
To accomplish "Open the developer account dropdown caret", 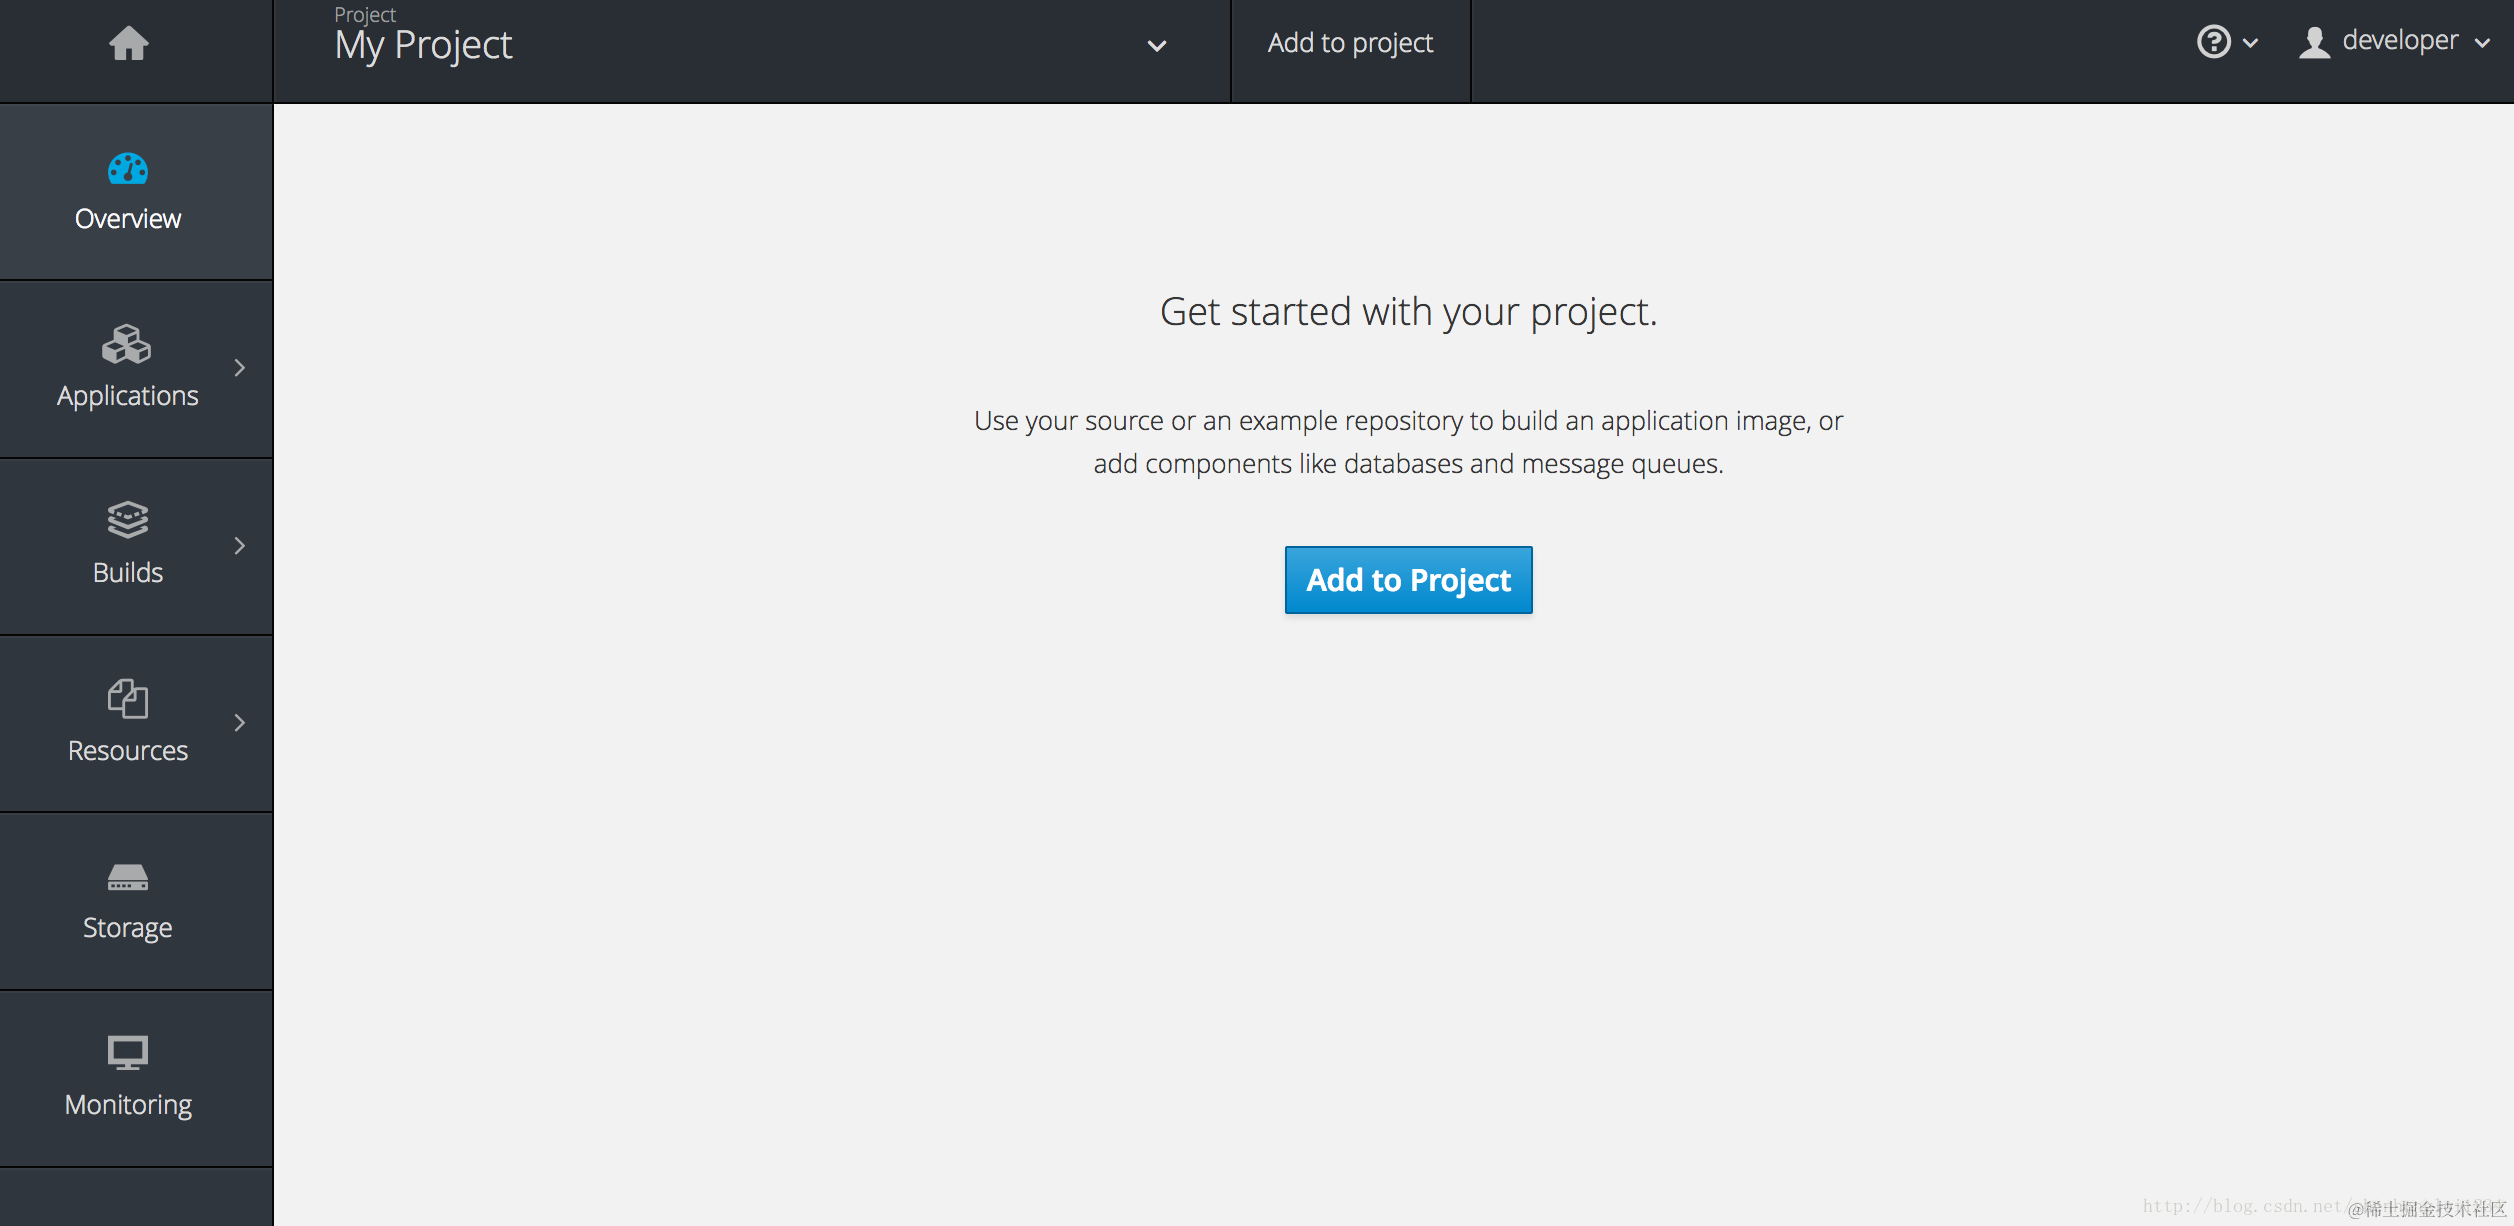I will coord(2483,43).
